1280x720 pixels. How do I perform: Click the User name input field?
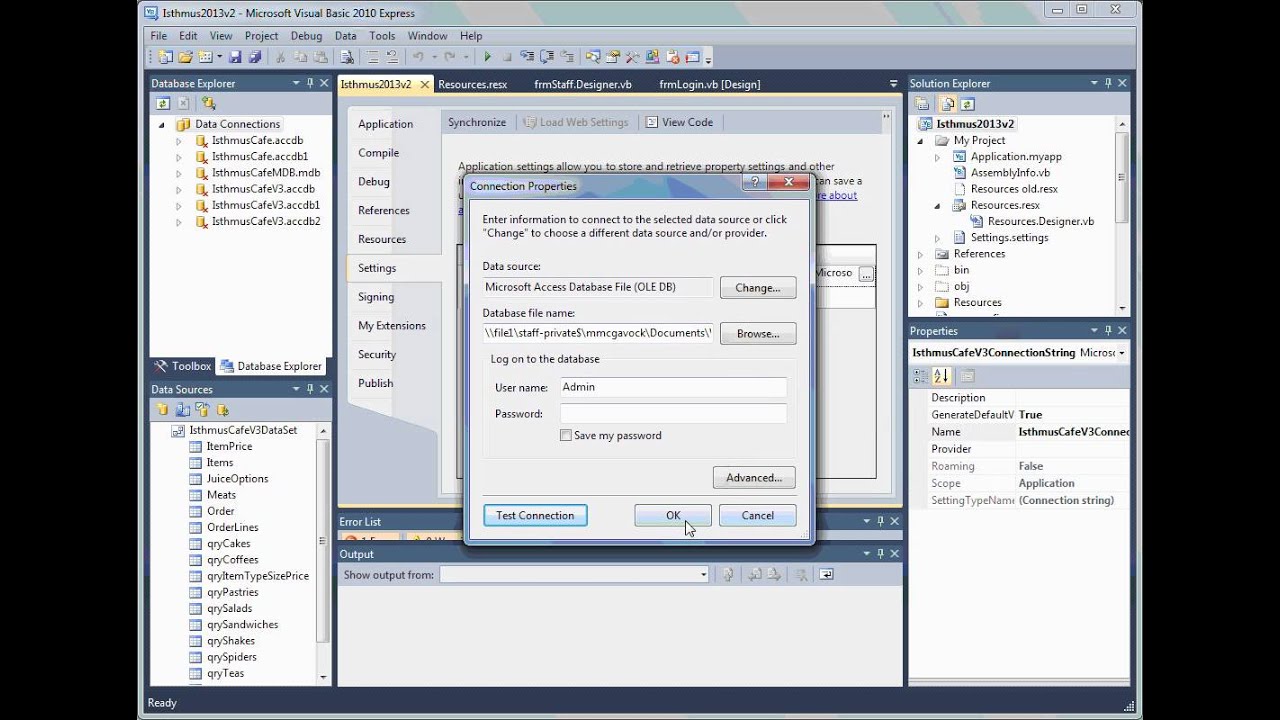pyautogui.click(x=673, y=387)
